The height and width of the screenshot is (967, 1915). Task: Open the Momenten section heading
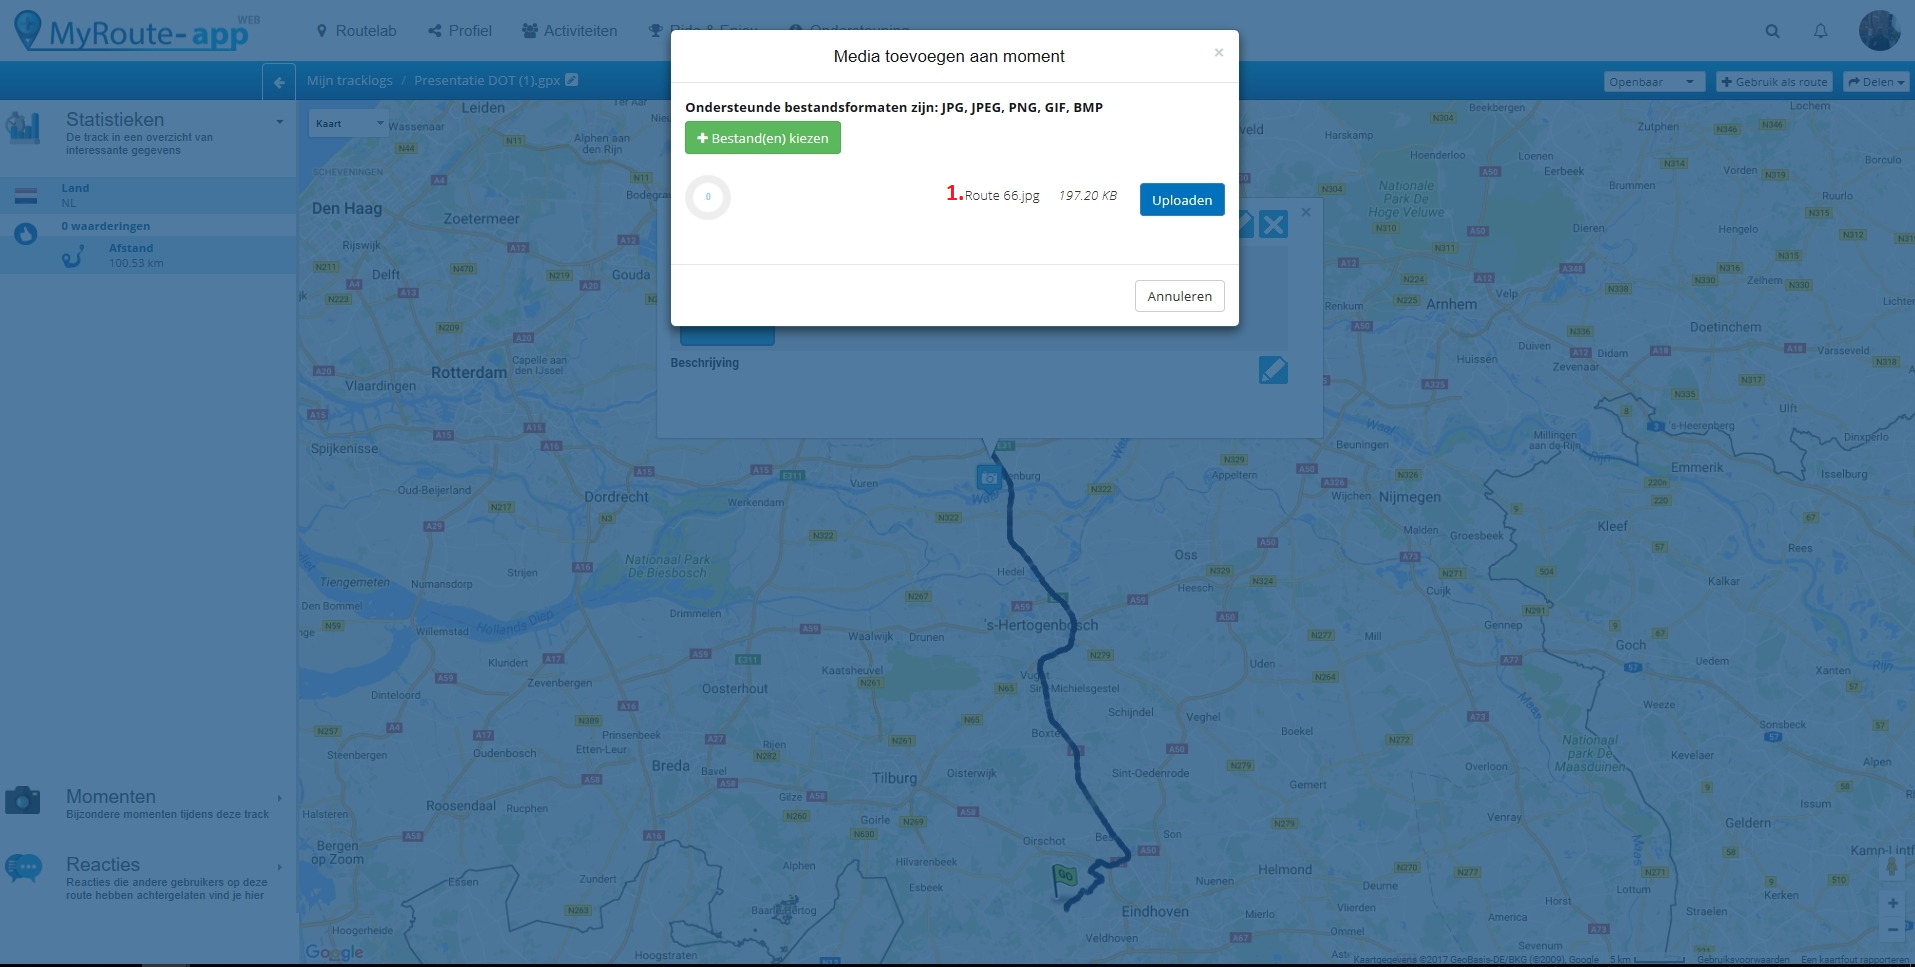point(111,797)
